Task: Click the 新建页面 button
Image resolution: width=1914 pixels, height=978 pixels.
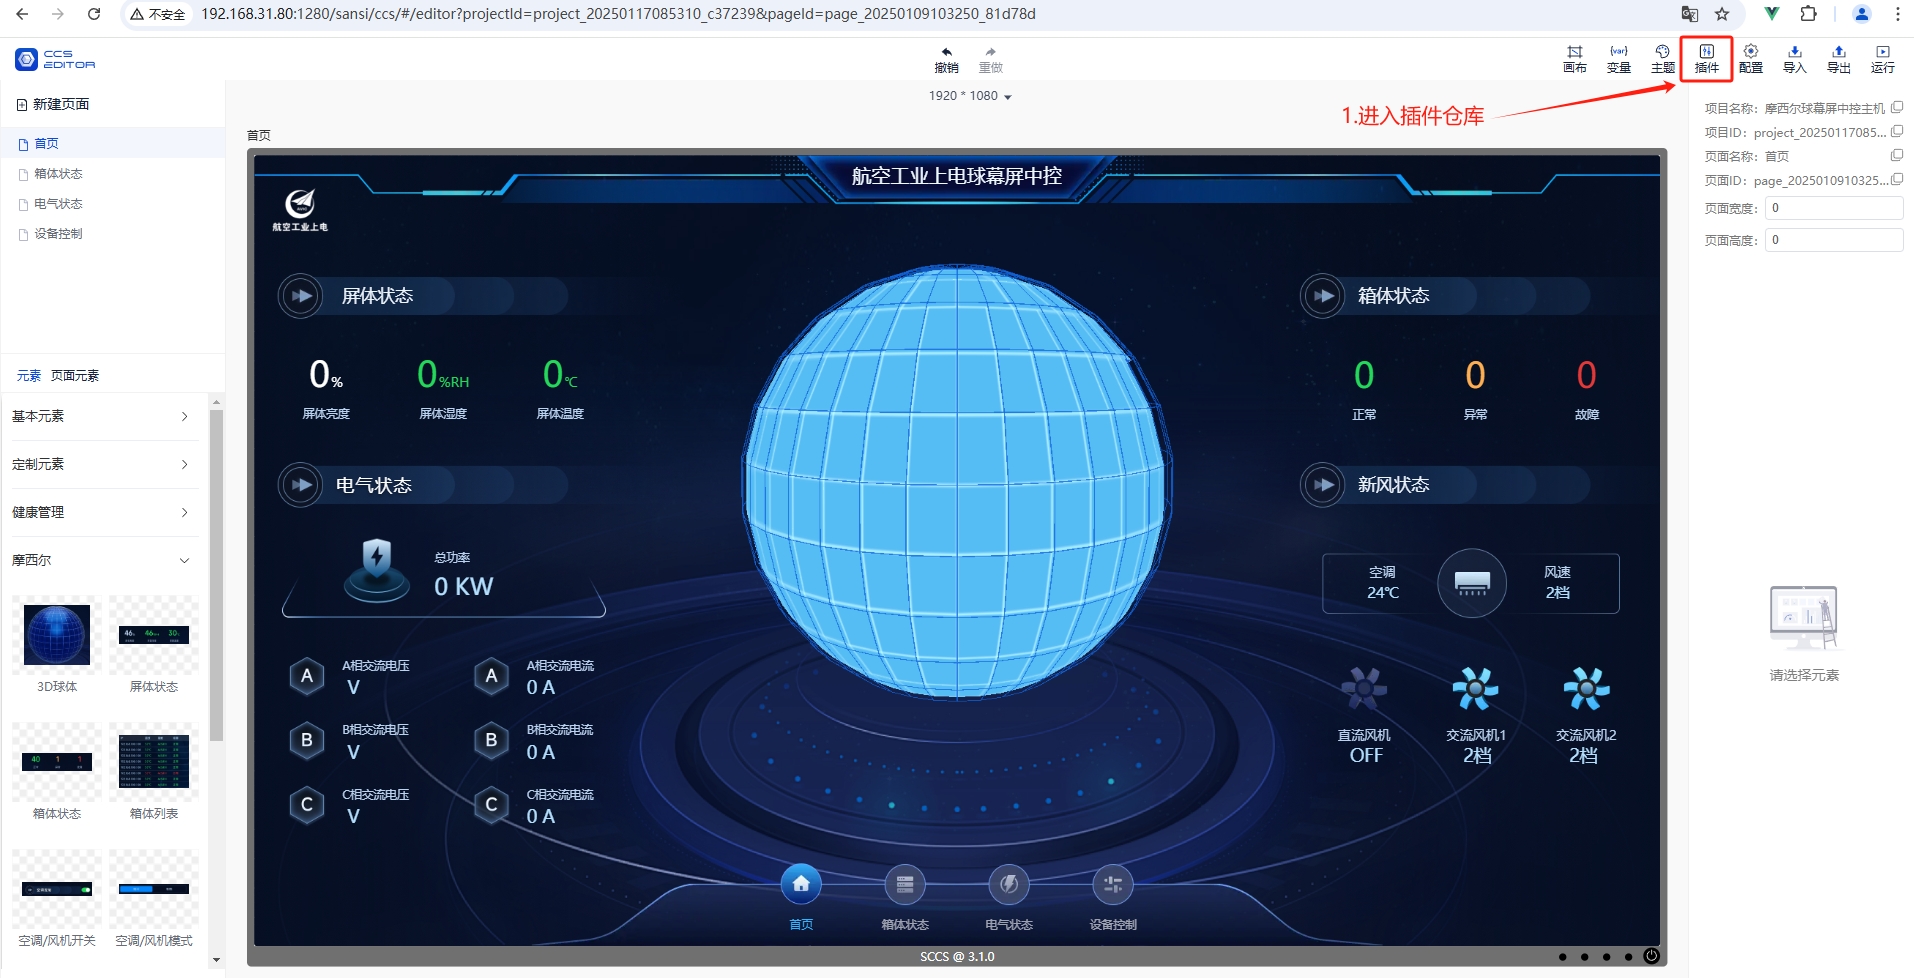Action: click(x=53, y=104)
